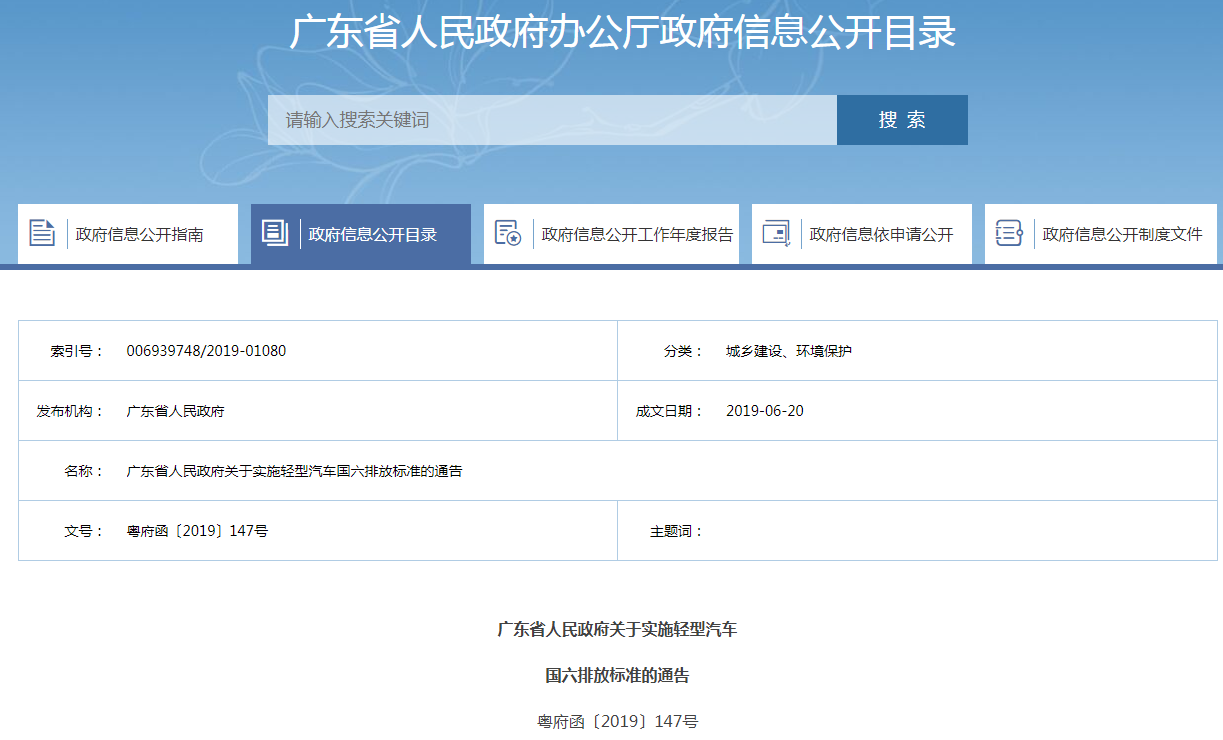1223x740 pixels.
Task: Click the 发布机构 label
Action: click(70, 411)
